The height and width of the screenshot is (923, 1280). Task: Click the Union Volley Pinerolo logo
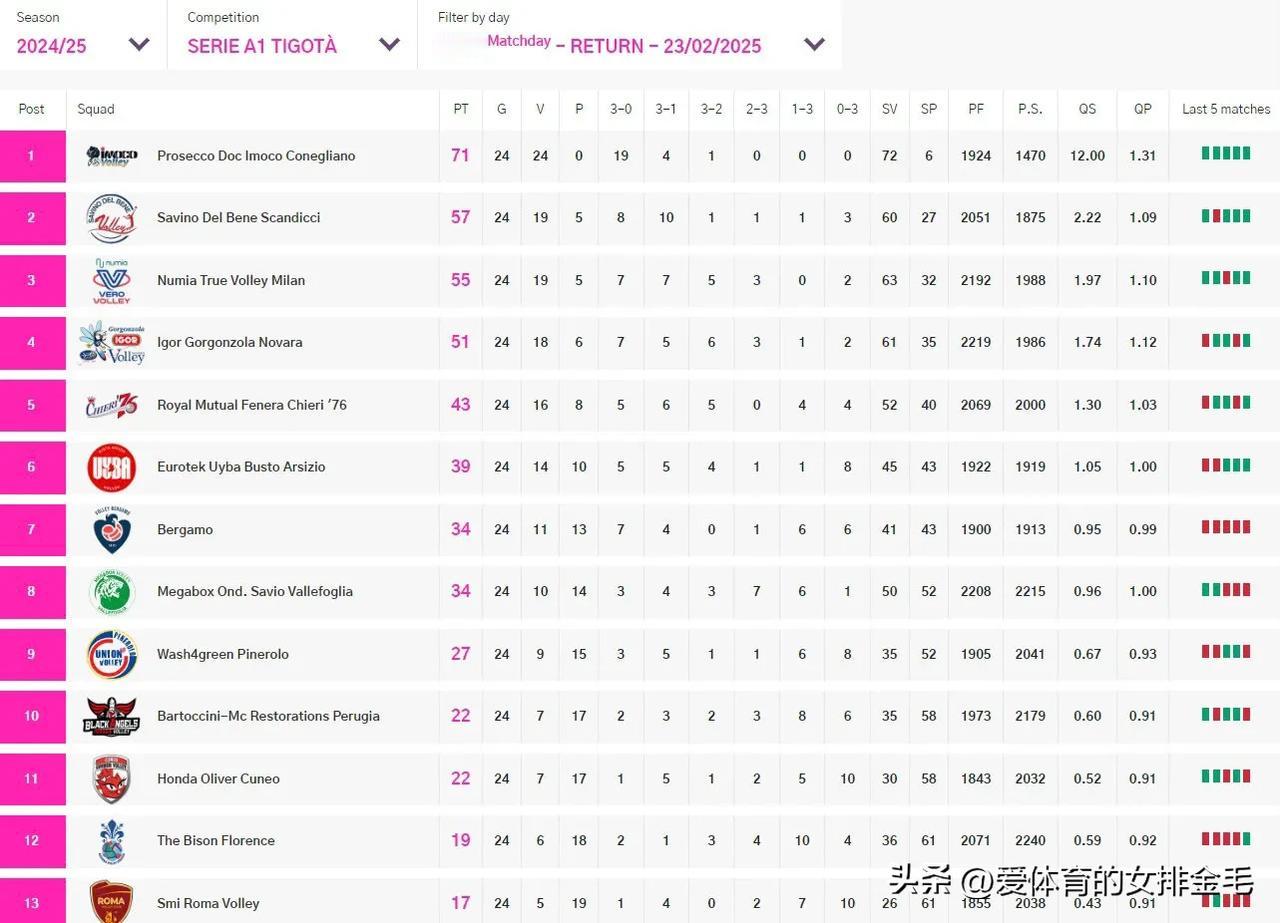tap(111, 654)
